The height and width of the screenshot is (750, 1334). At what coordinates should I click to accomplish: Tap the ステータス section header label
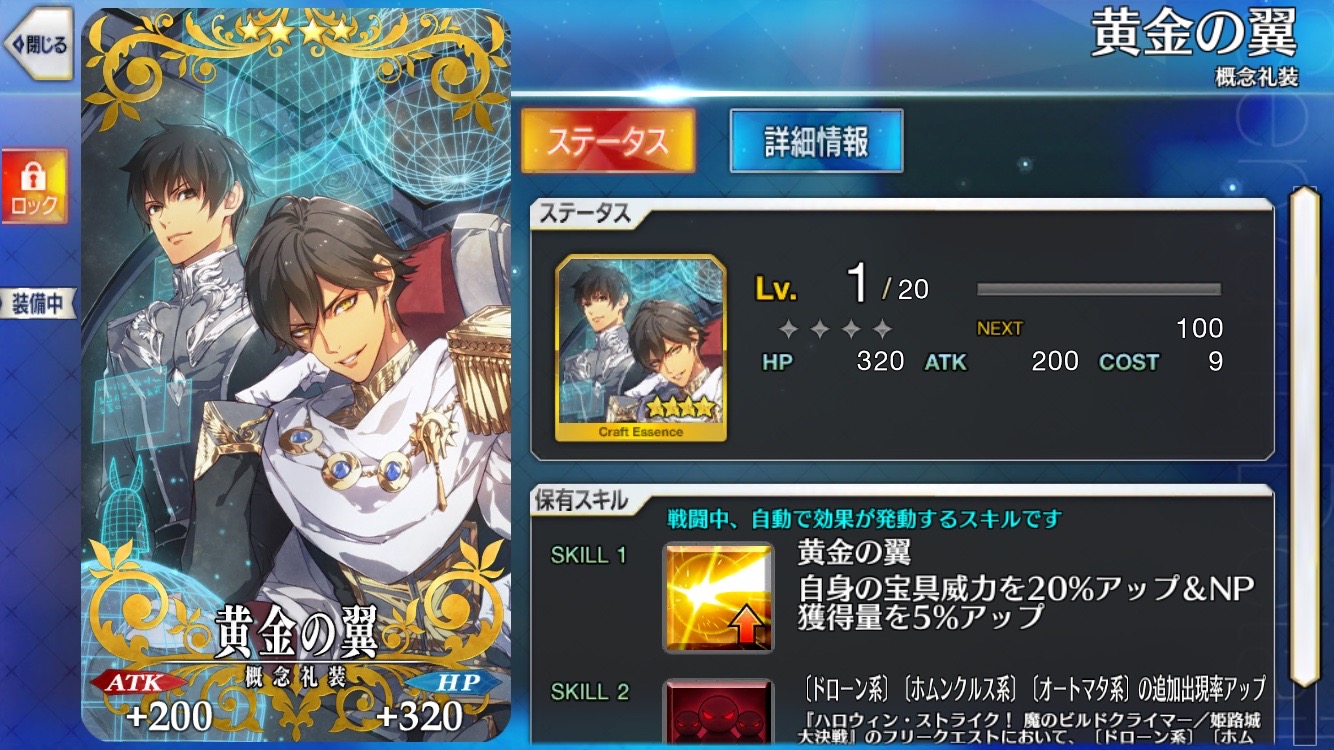[586, 212]
